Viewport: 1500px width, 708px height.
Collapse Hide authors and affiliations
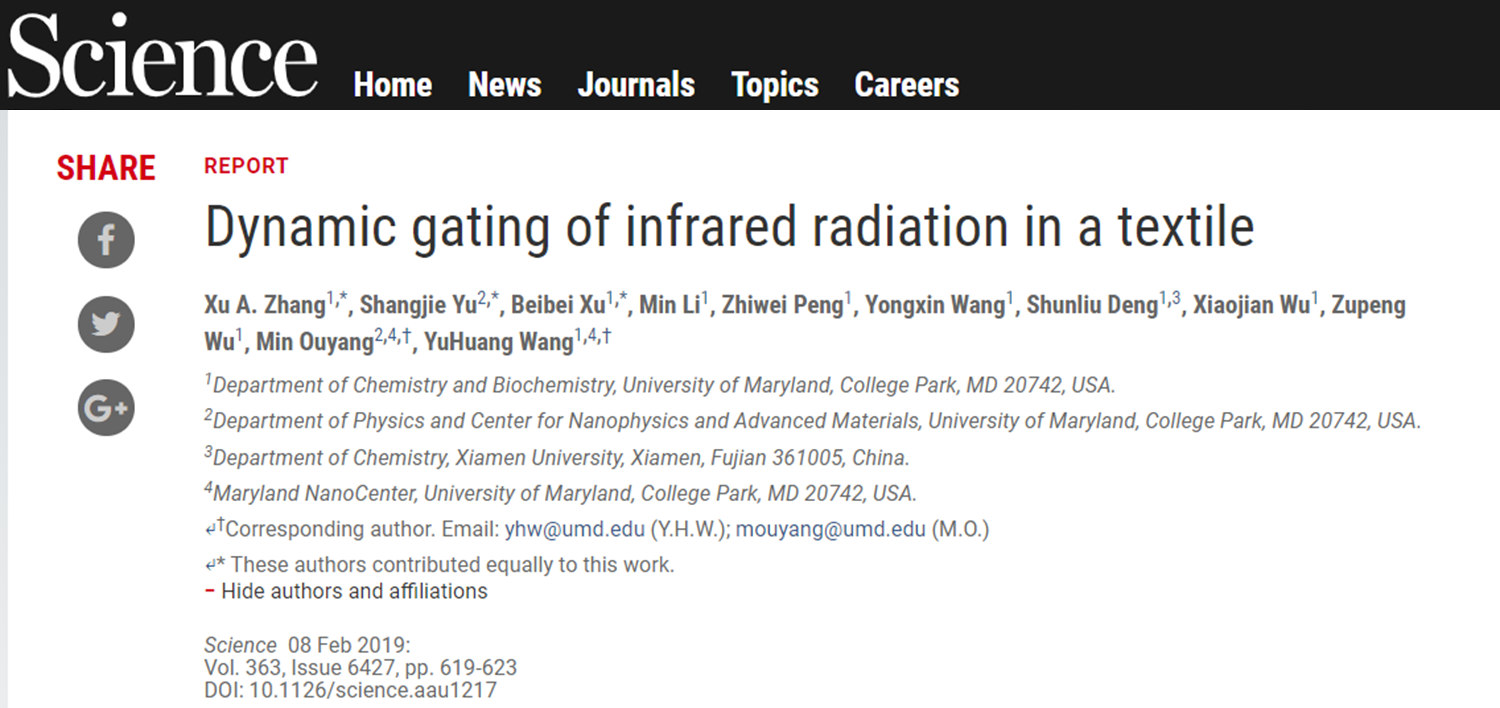[x=346, y=591]
